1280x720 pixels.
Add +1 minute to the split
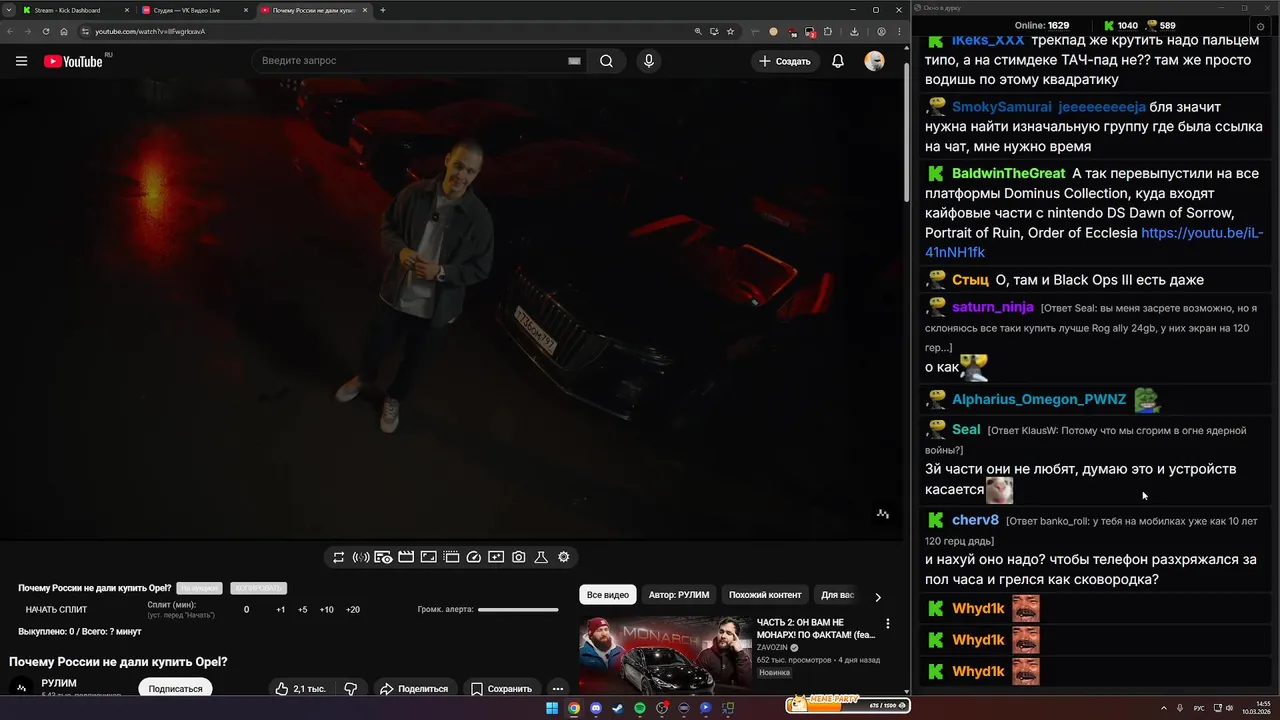click(281, 609)
